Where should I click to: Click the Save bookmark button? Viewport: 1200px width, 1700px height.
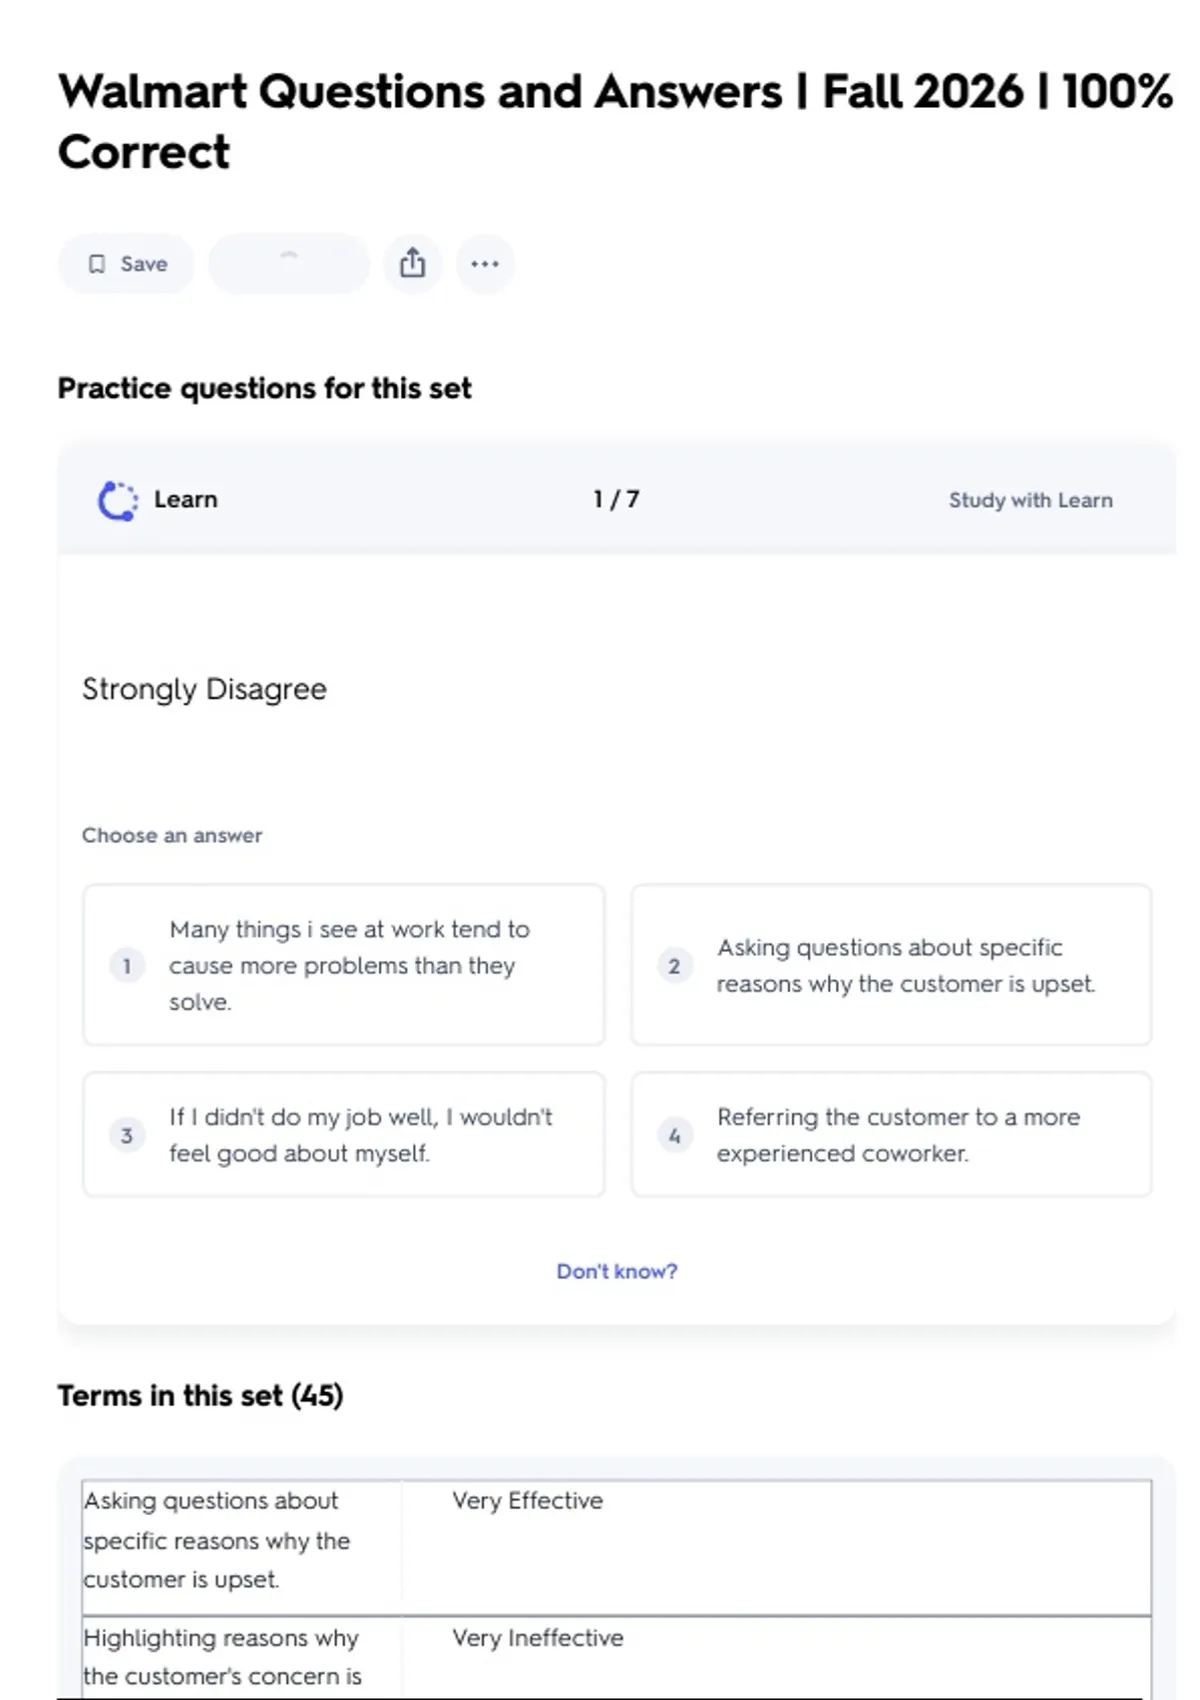coord(126,264)
